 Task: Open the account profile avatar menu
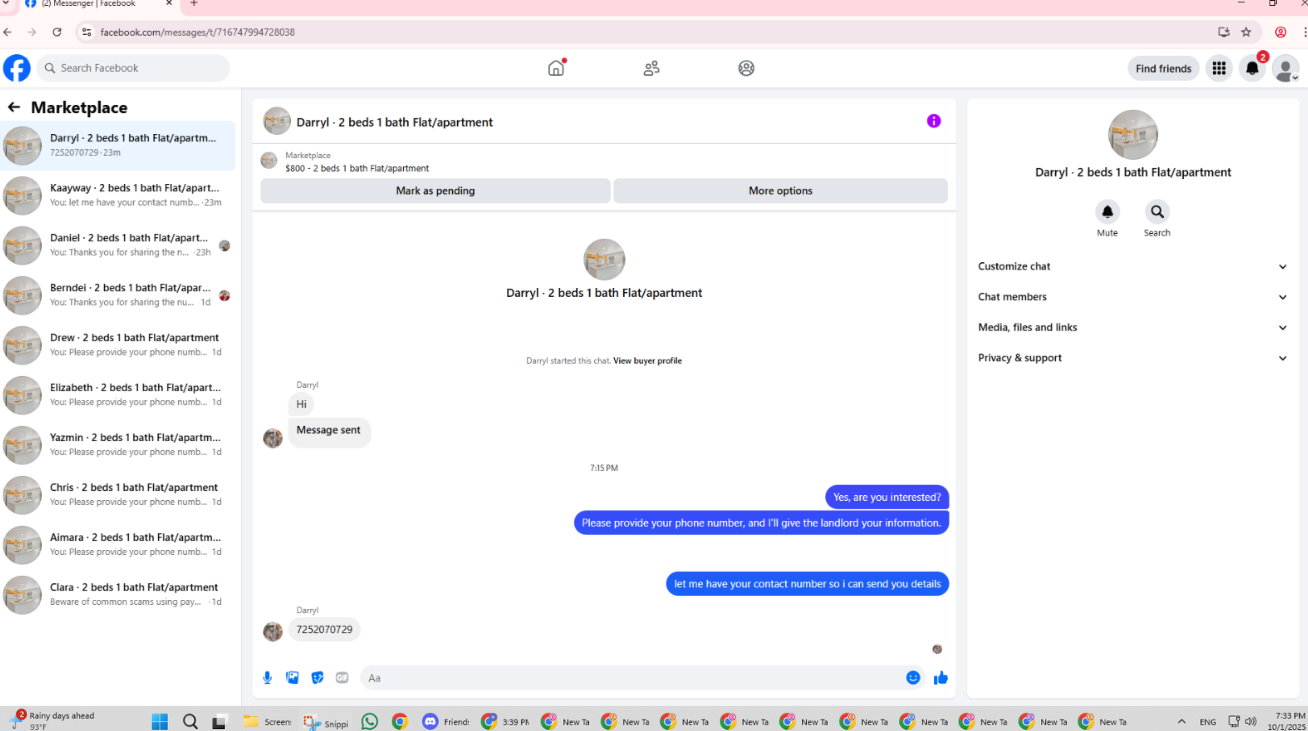point(1285,68)
